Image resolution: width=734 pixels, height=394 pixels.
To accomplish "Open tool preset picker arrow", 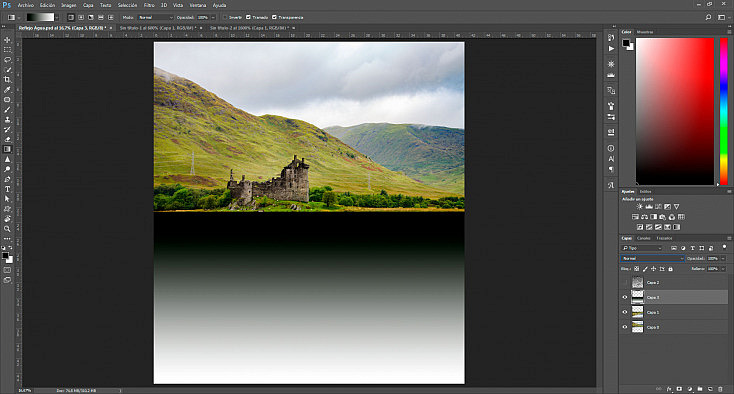I will tap(19, 17).
